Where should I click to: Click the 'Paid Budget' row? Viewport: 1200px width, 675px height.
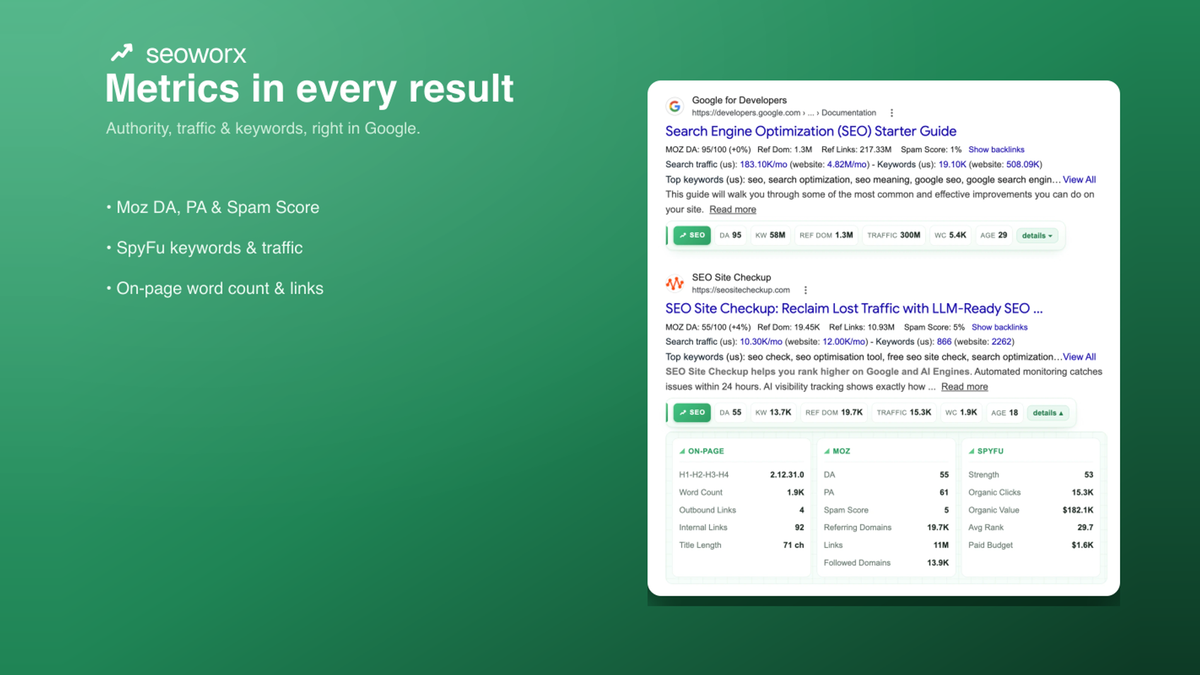tap(1031, 545)
